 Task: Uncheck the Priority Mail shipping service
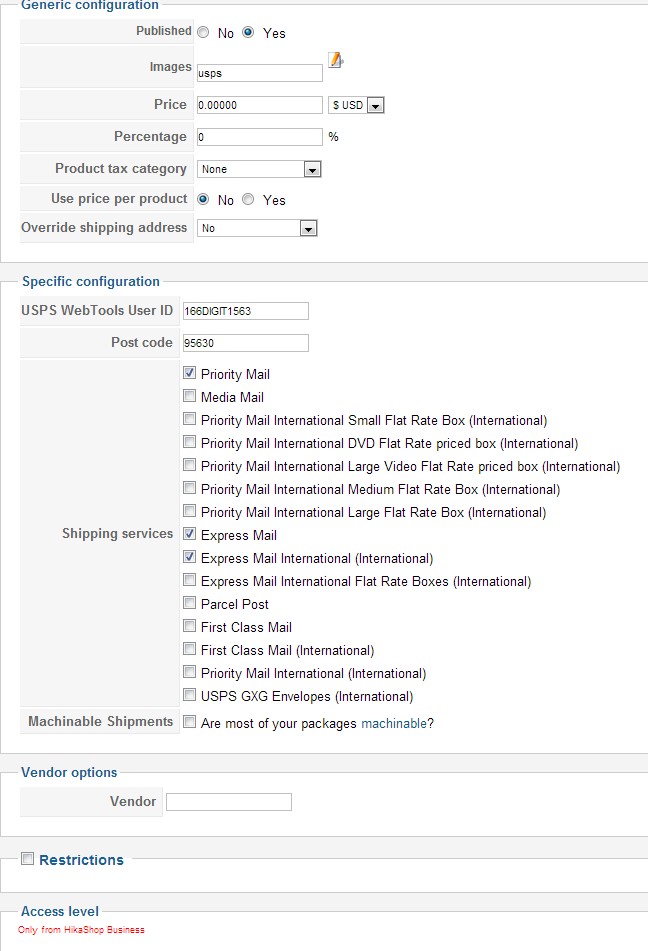coord(190,373)
